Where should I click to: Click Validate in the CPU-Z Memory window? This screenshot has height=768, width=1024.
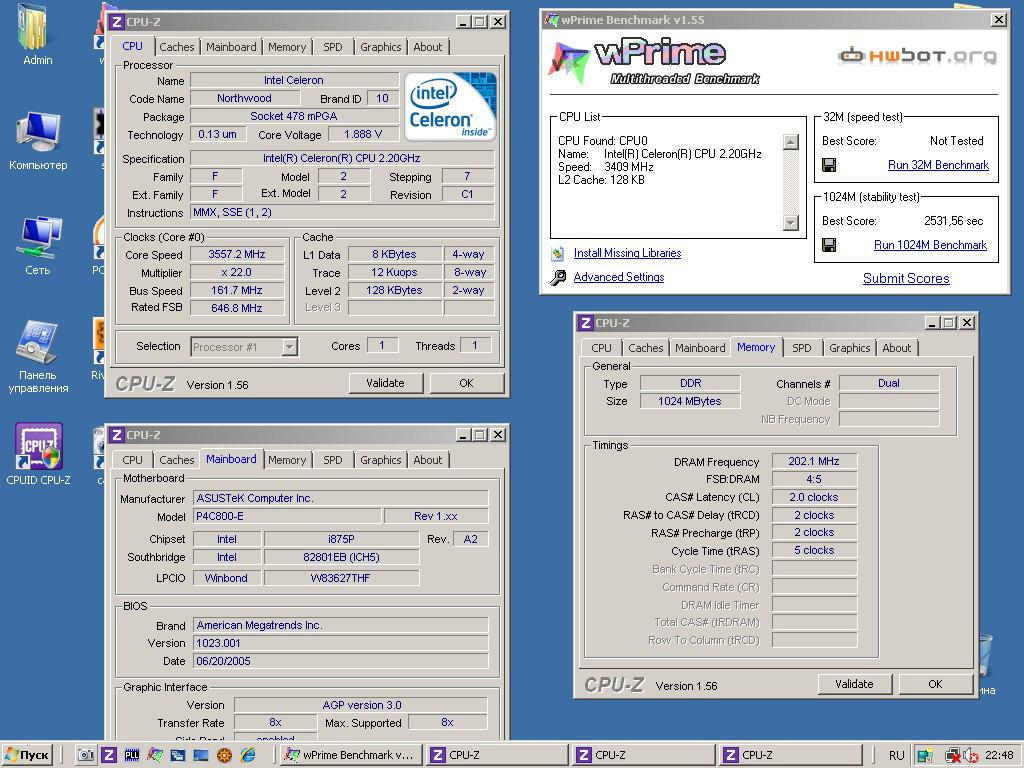(854, 684)
